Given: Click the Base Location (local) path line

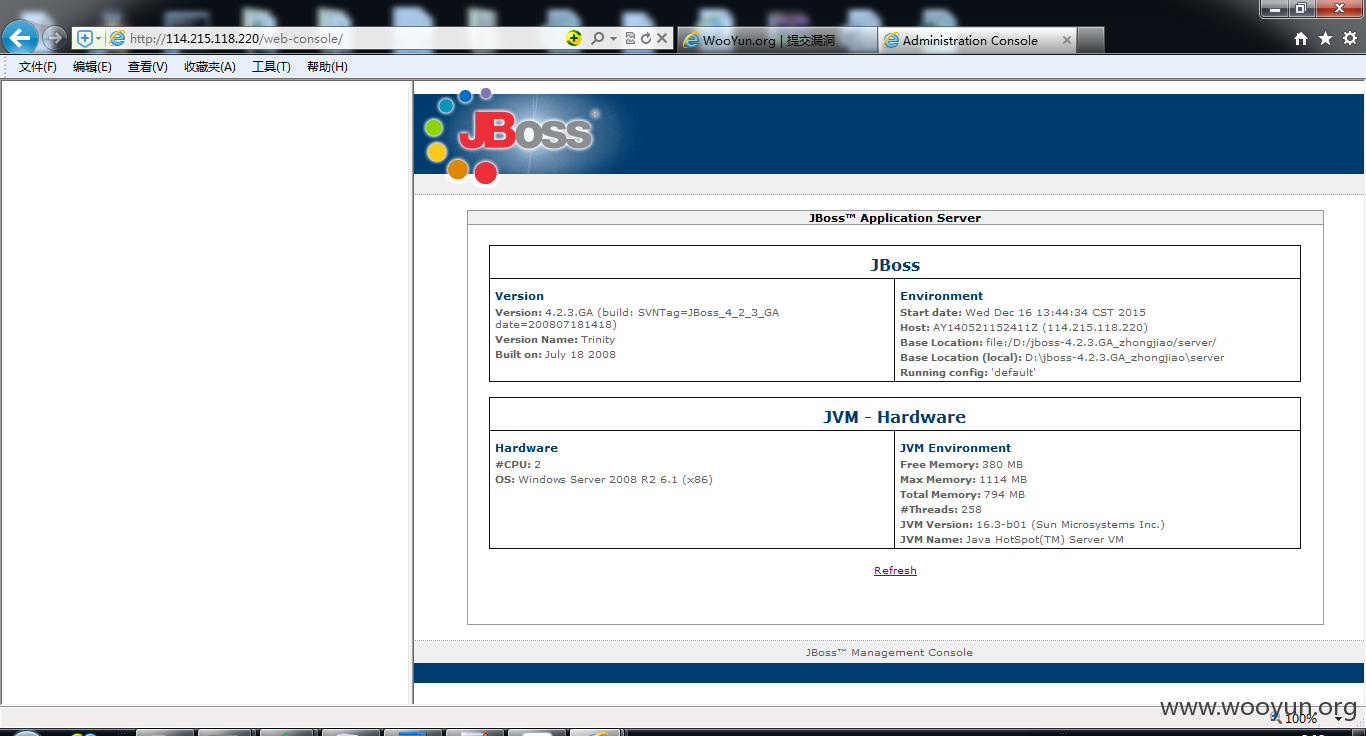Looking at the screenshot, I should point(1062,358).
